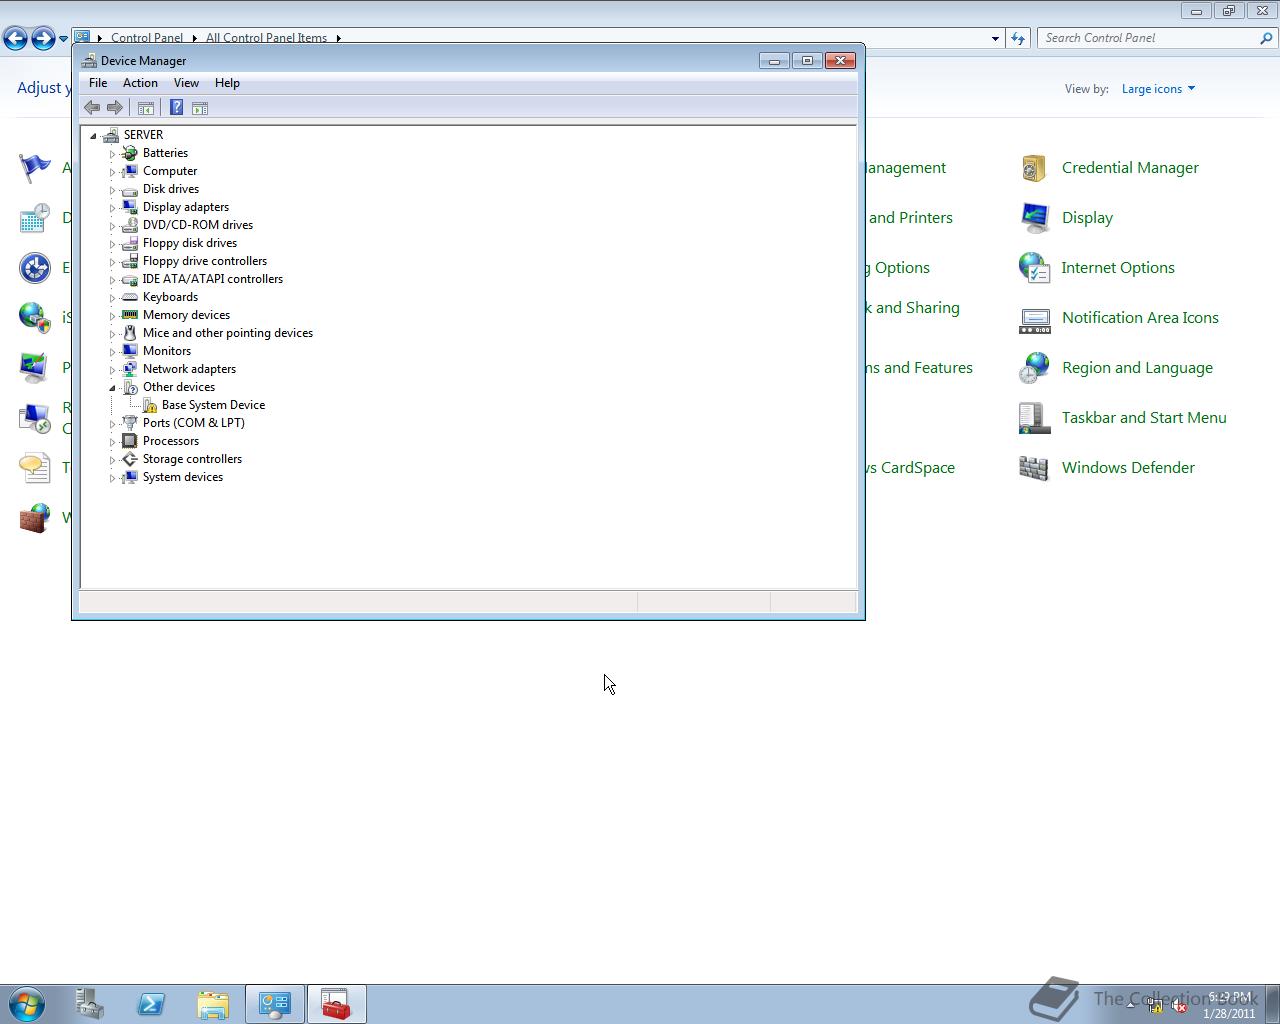The image size is (1280, 1024).
Task: Click the Control Panel breadcrumb
Action: pyautogui.click(x=147, y=38)
